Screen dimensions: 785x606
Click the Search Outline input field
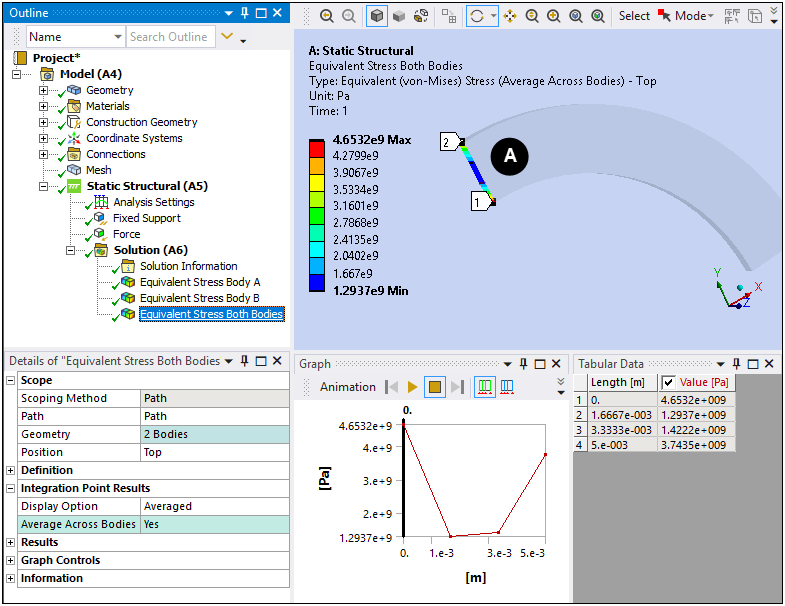[169, 37]
